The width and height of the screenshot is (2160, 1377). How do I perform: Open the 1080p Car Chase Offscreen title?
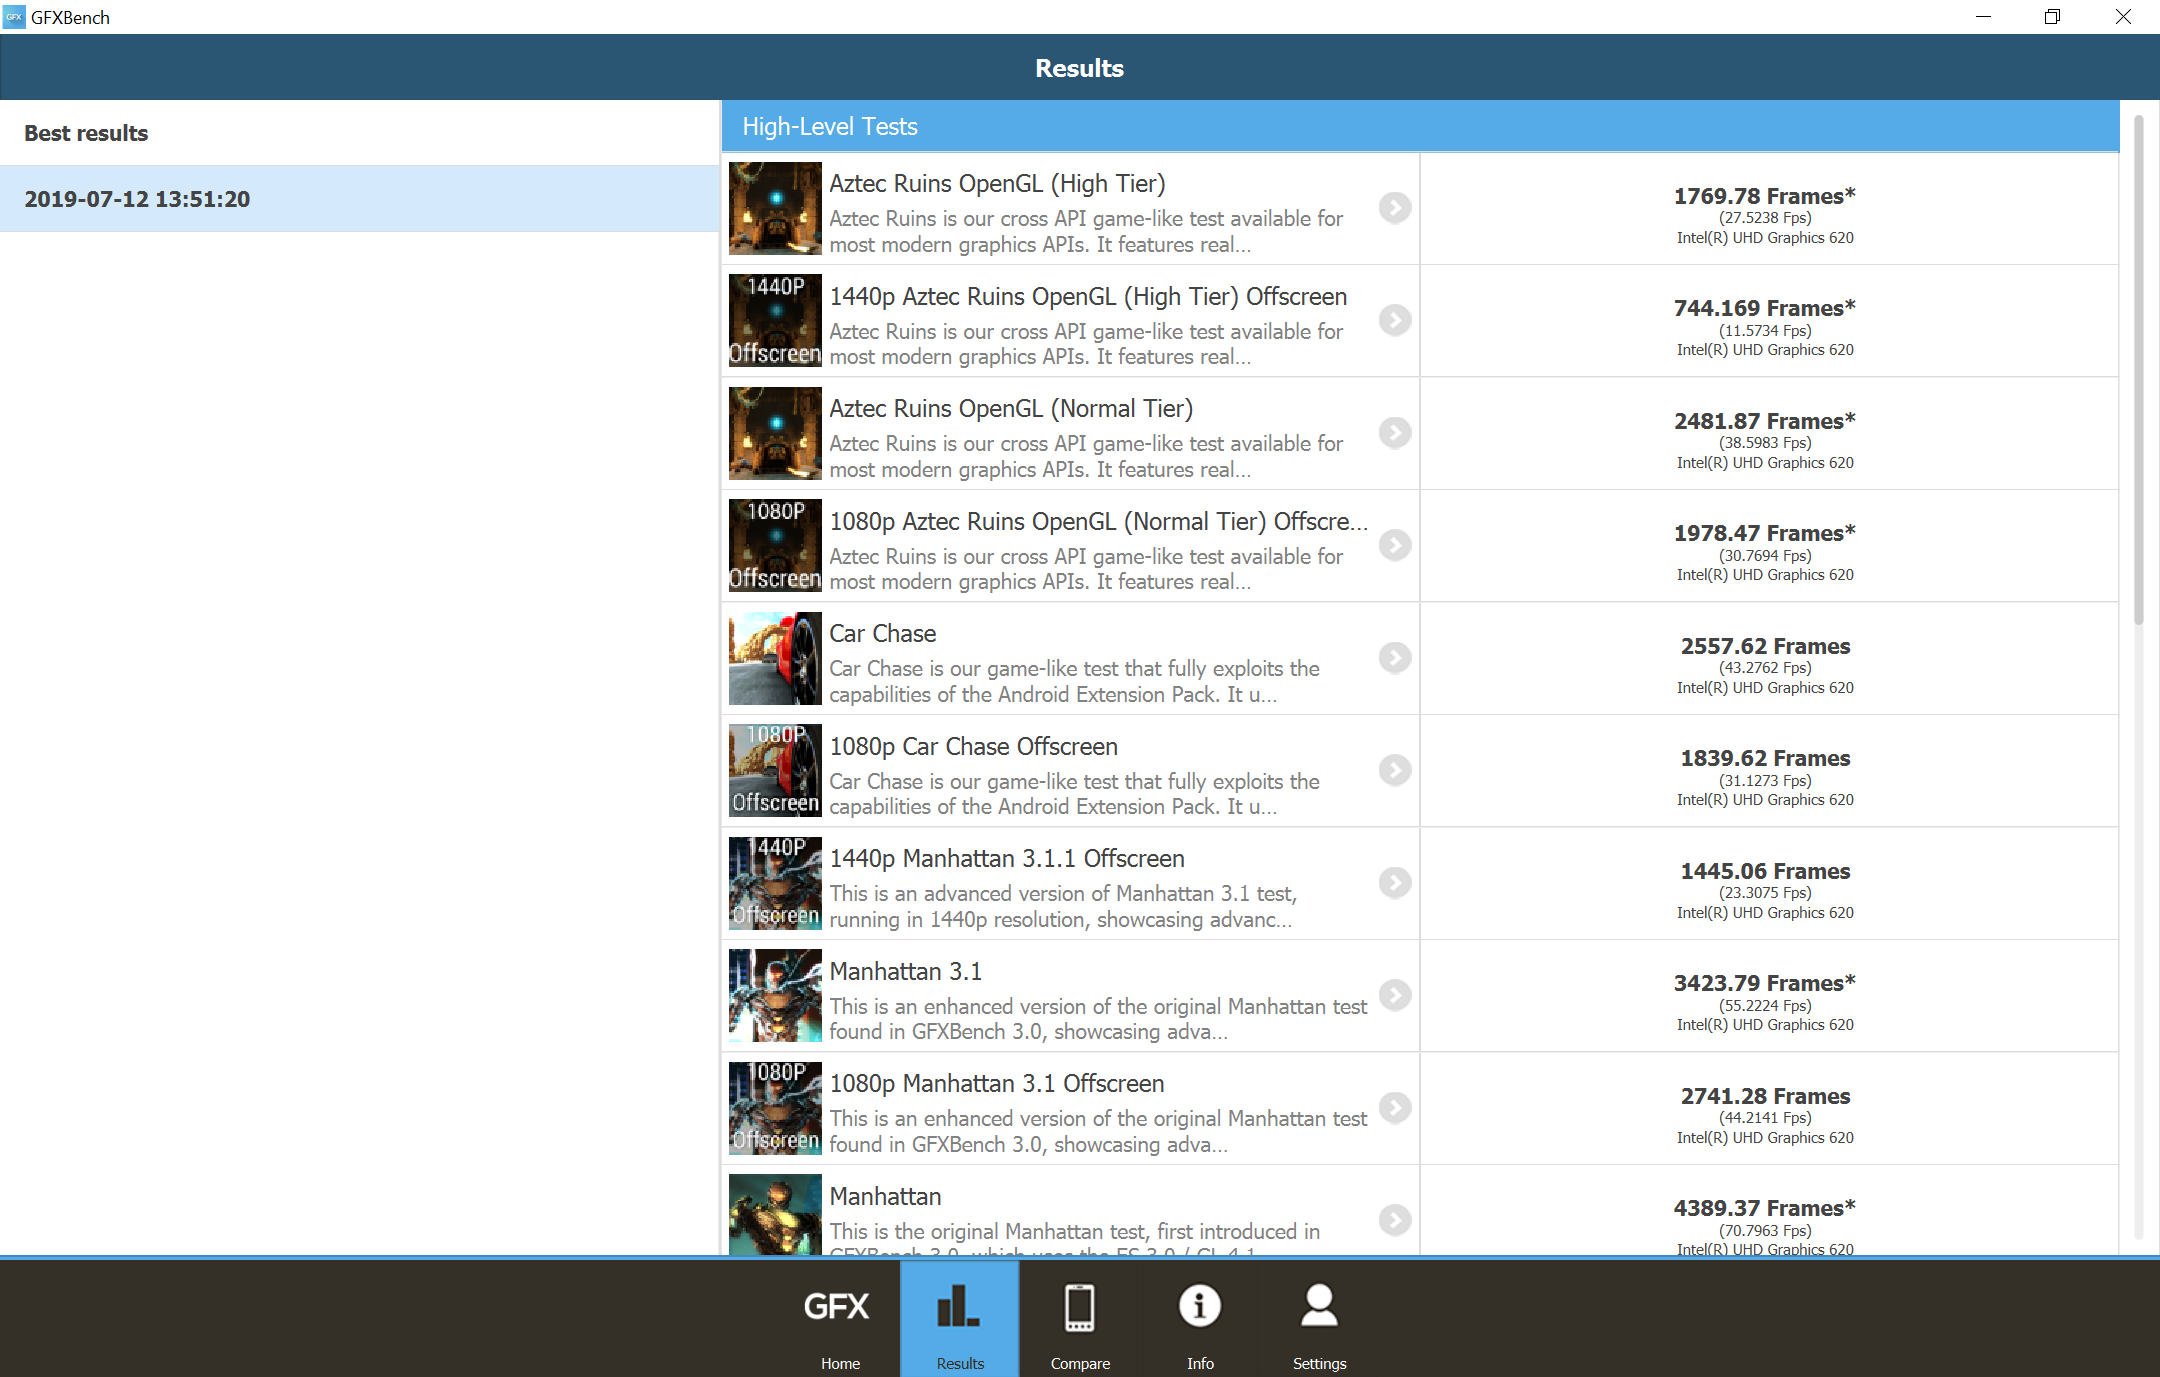coord(973,747)
